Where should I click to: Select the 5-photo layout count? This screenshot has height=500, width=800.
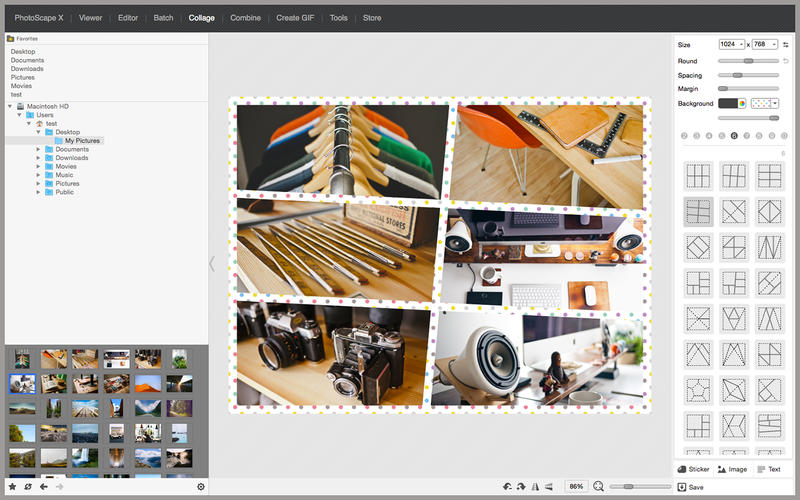[721, 135]
